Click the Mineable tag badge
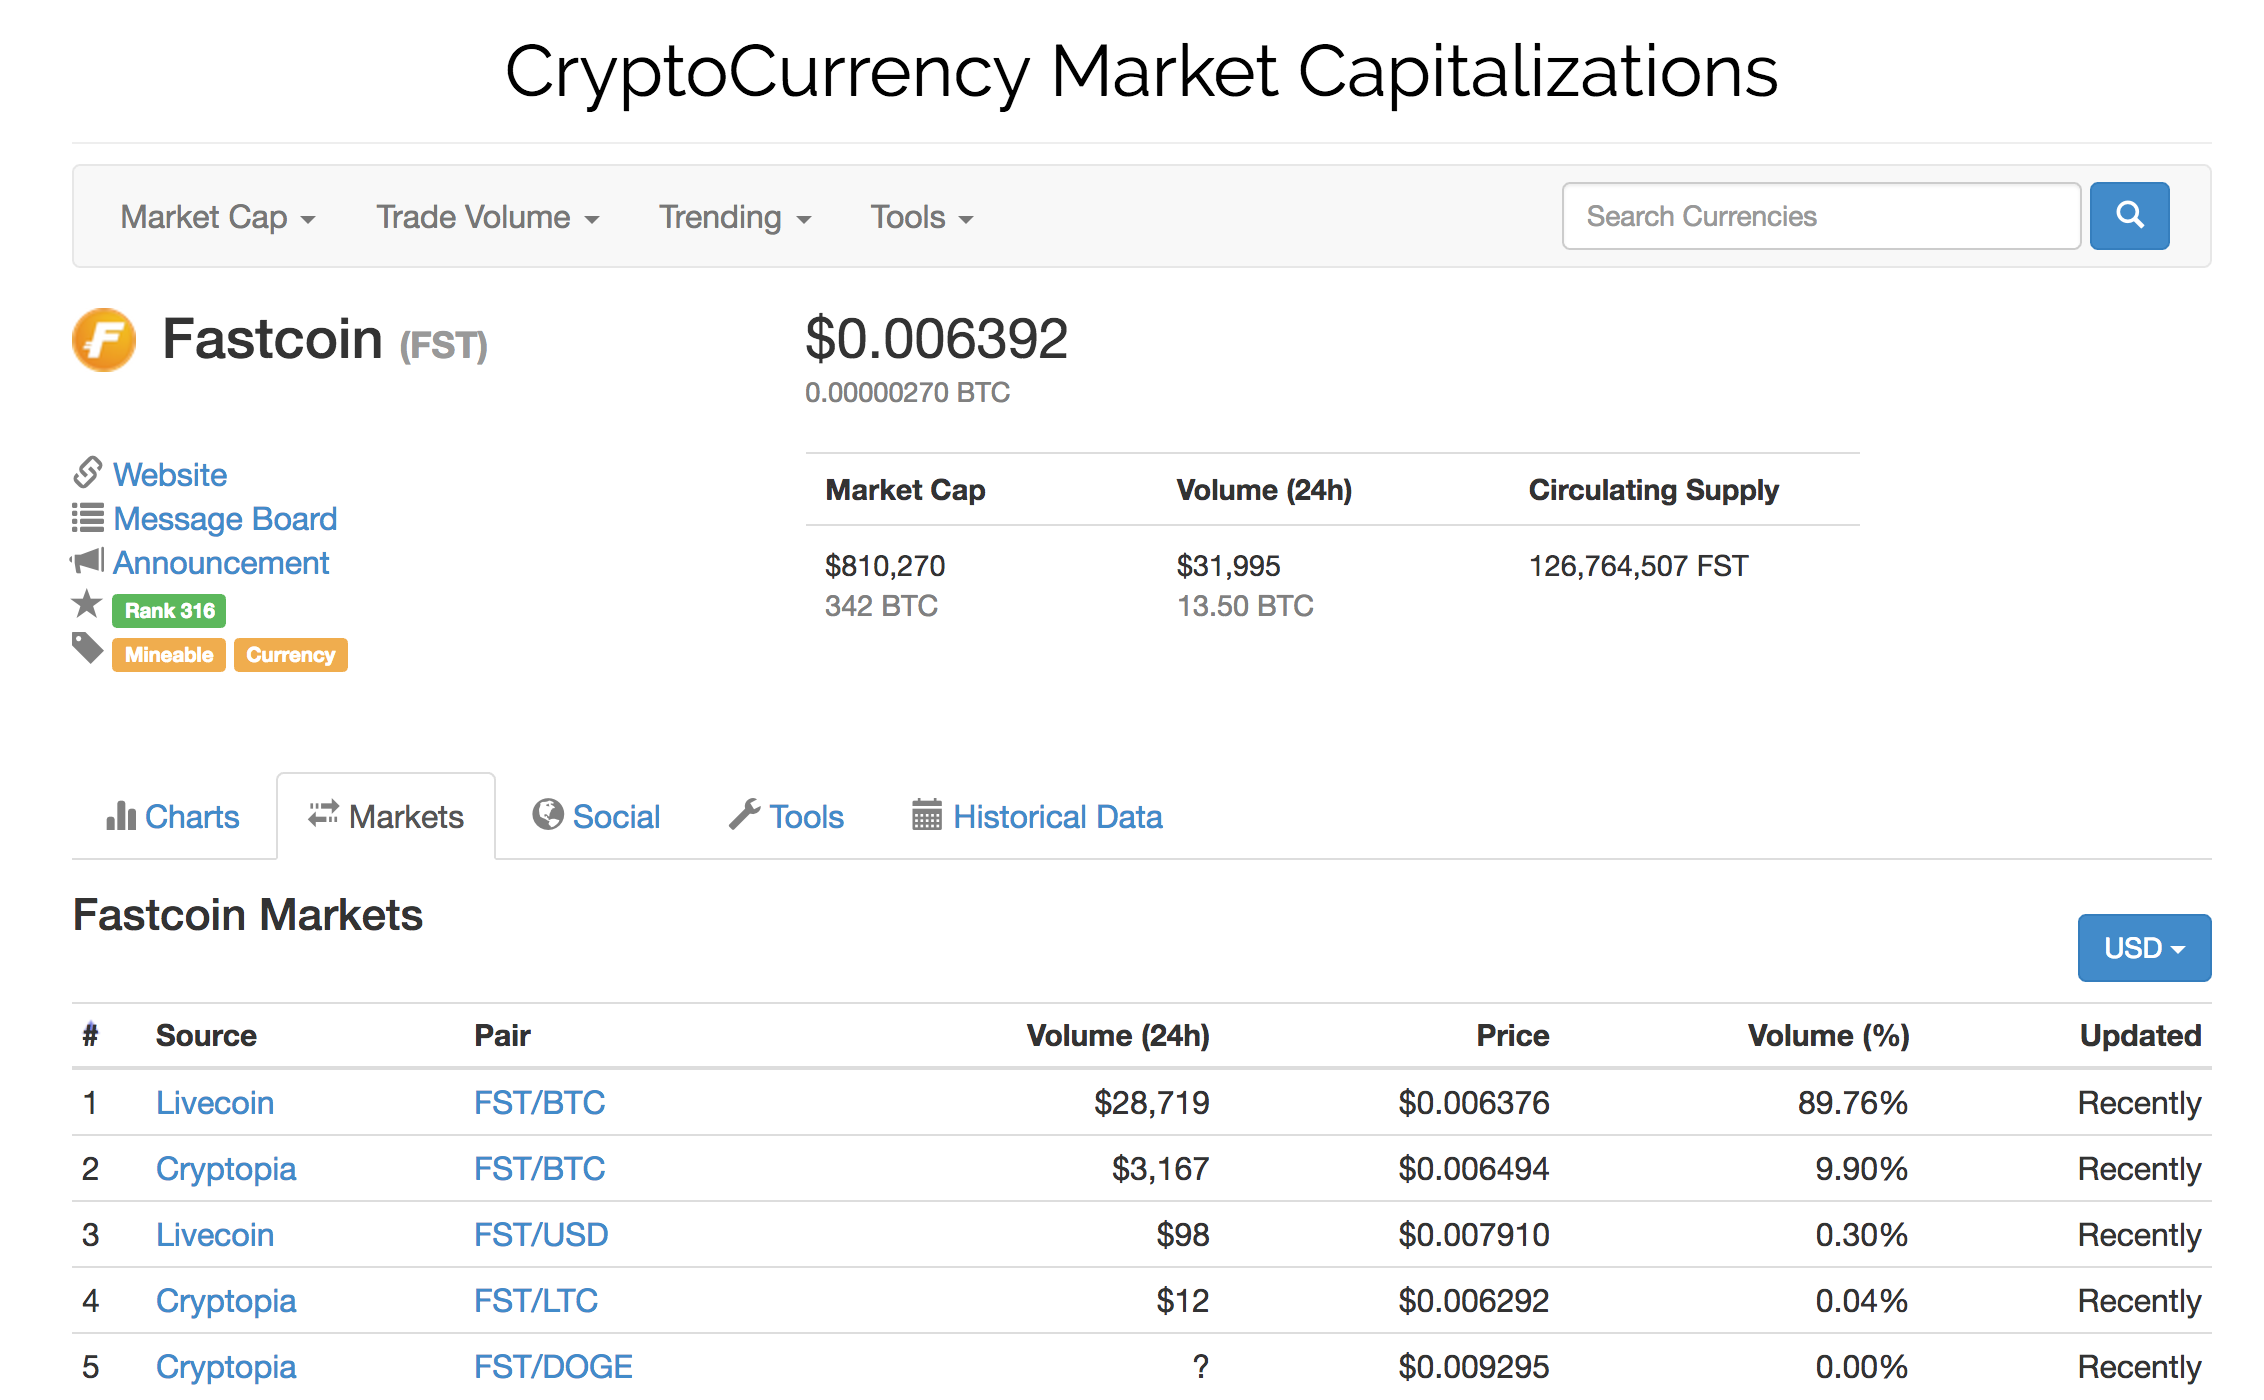 point(168,655)
